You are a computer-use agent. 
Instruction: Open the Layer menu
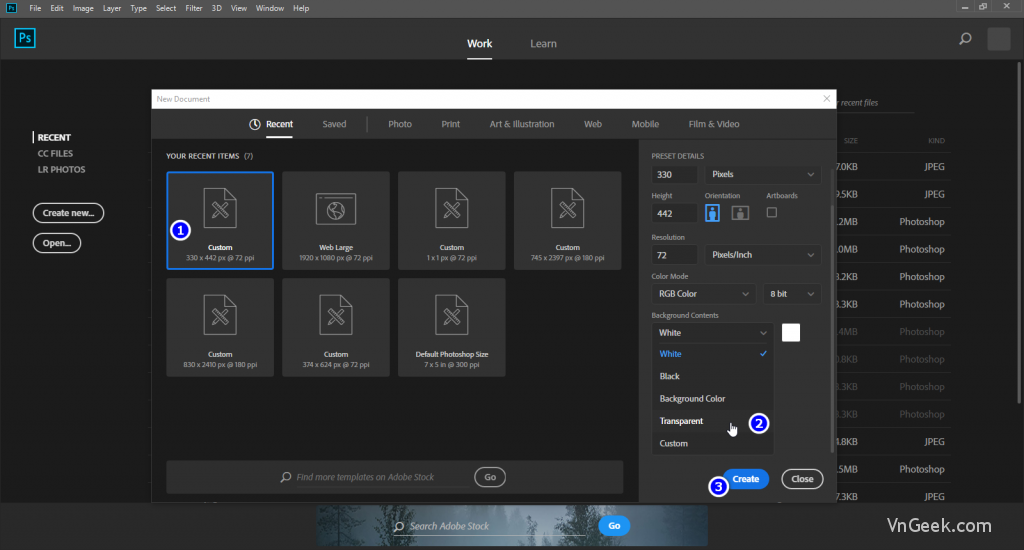tap(112, 8)
